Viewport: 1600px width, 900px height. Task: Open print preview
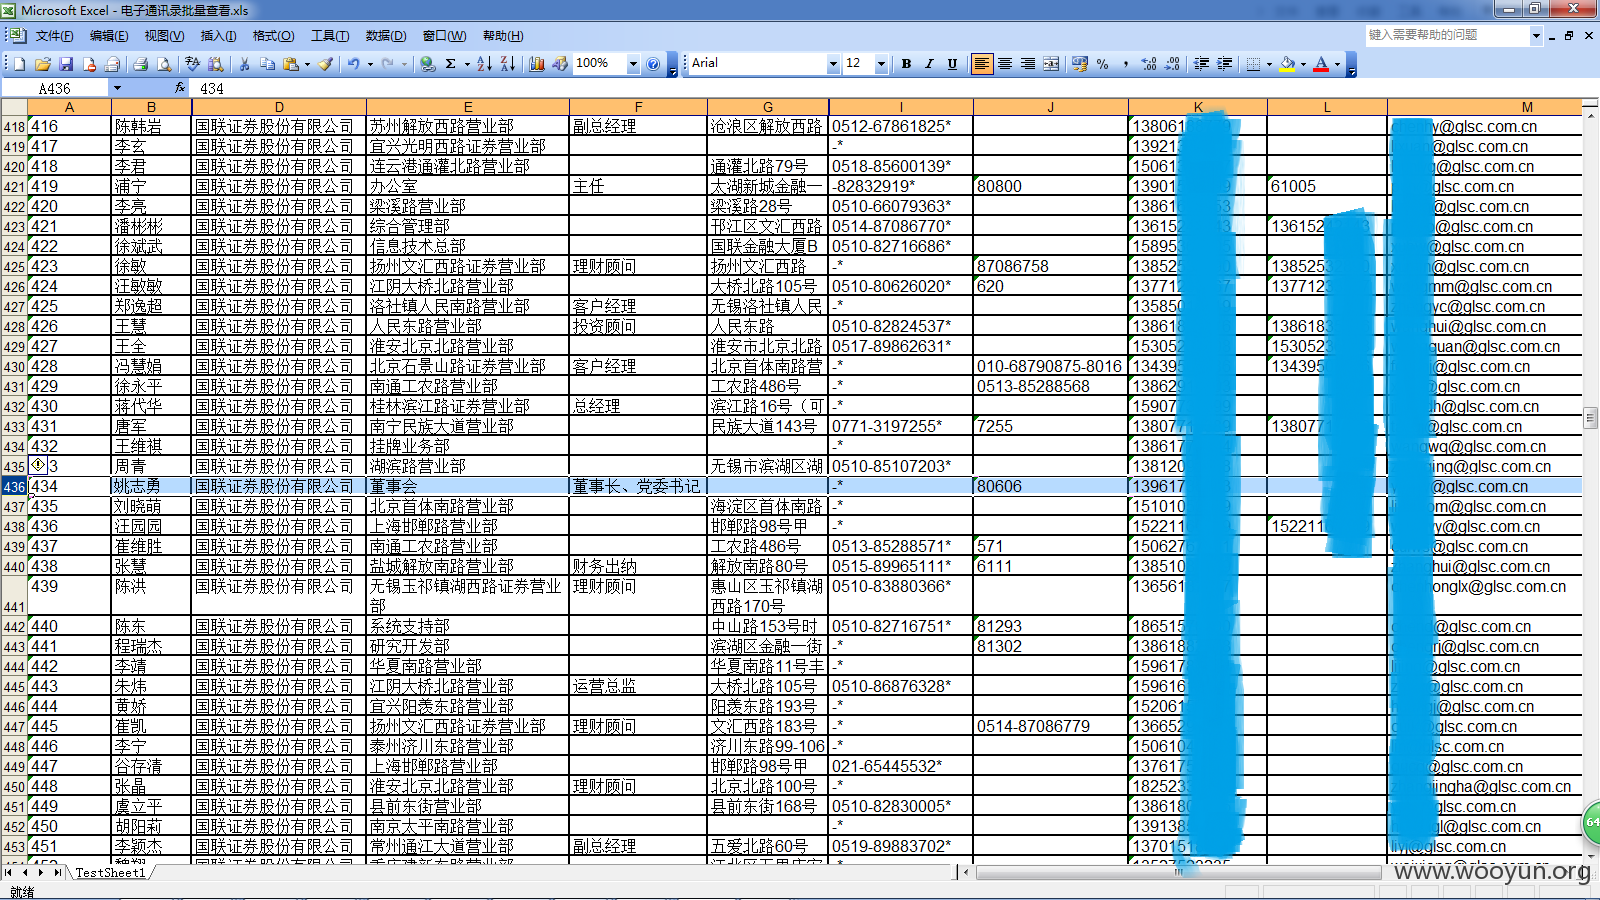(163, 64)
